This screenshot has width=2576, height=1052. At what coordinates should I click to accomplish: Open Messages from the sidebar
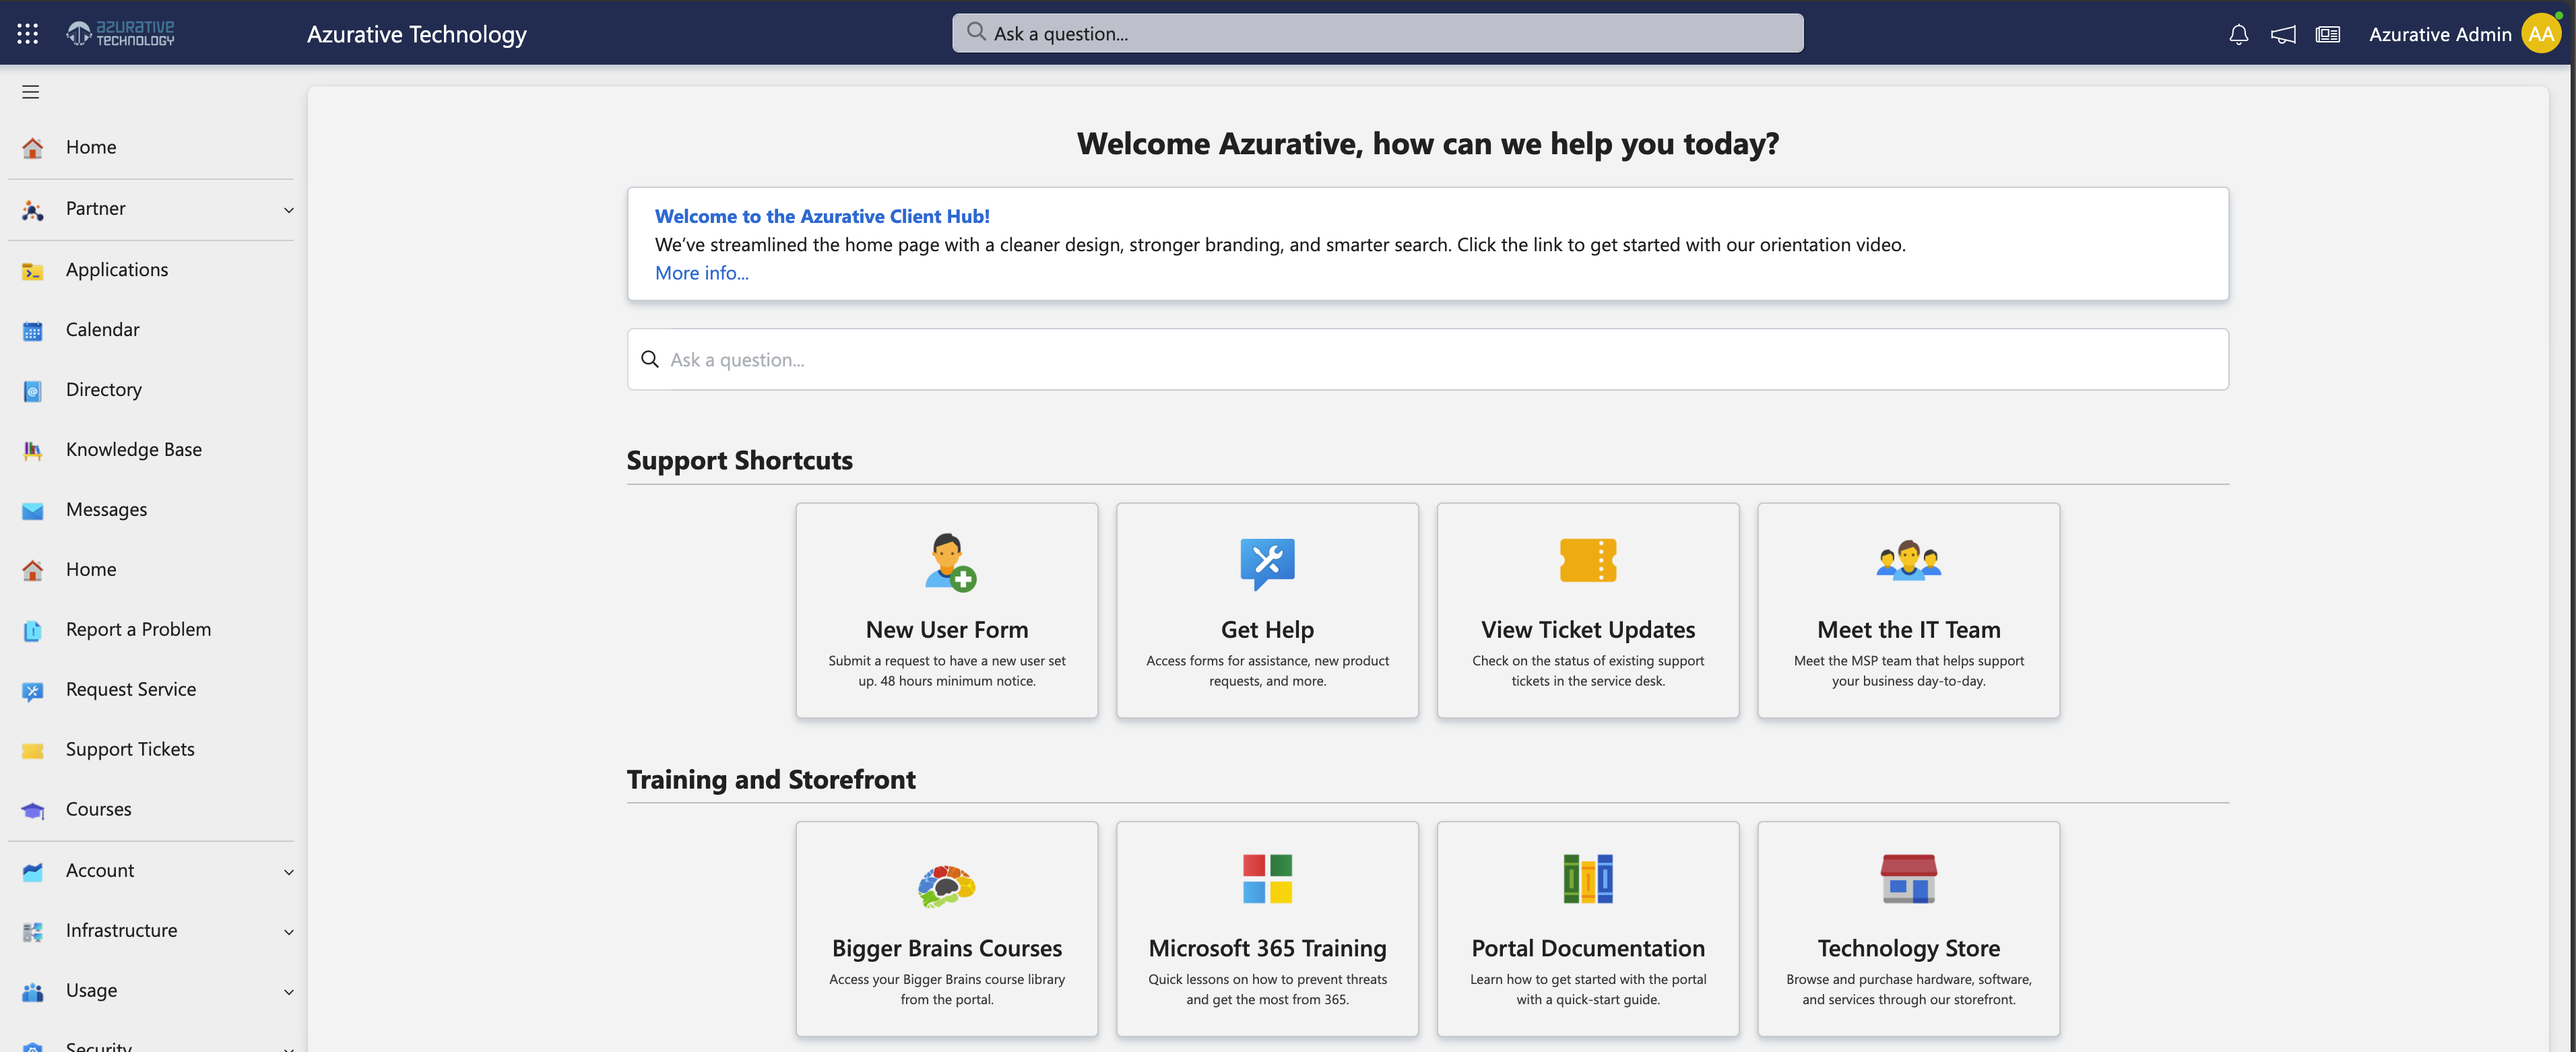pos(106,509)
